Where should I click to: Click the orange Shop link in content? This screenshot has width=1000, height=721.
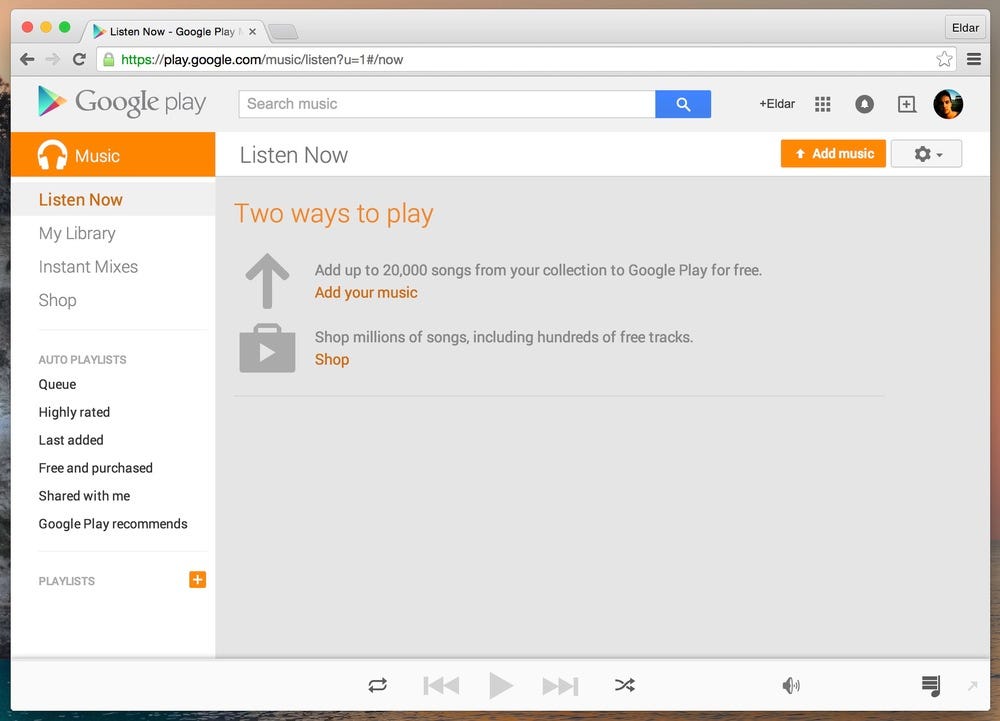click(332, 360)
